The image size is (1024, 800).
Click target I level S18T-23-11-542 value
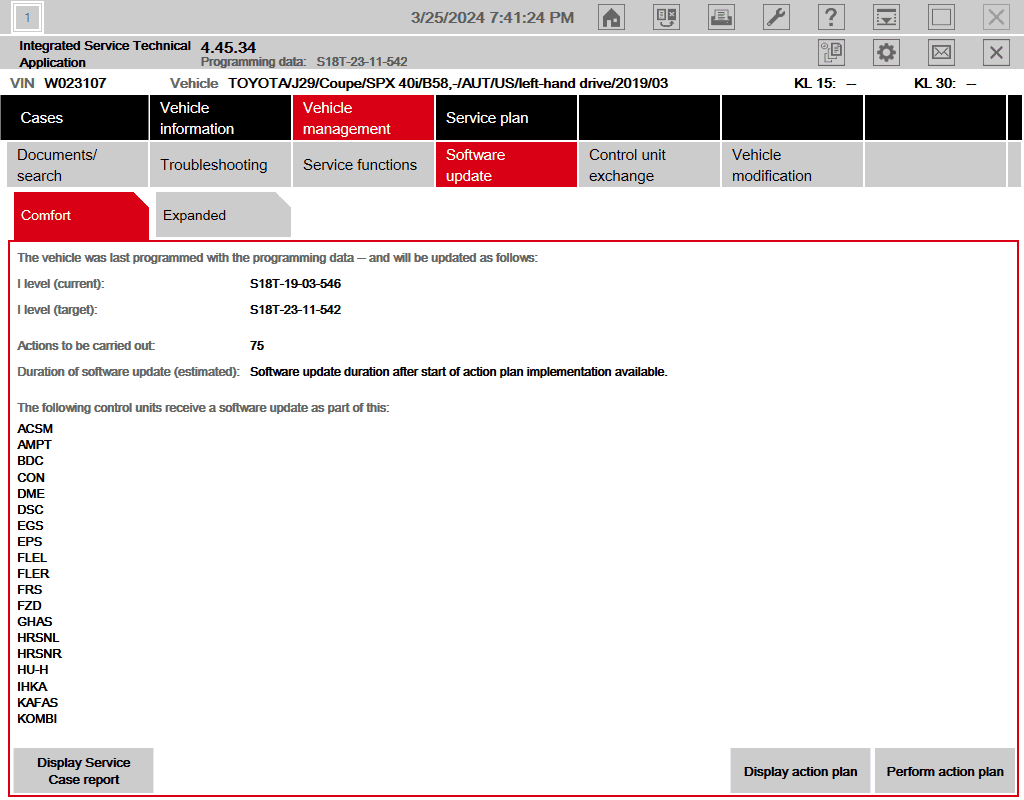(295, 310)
